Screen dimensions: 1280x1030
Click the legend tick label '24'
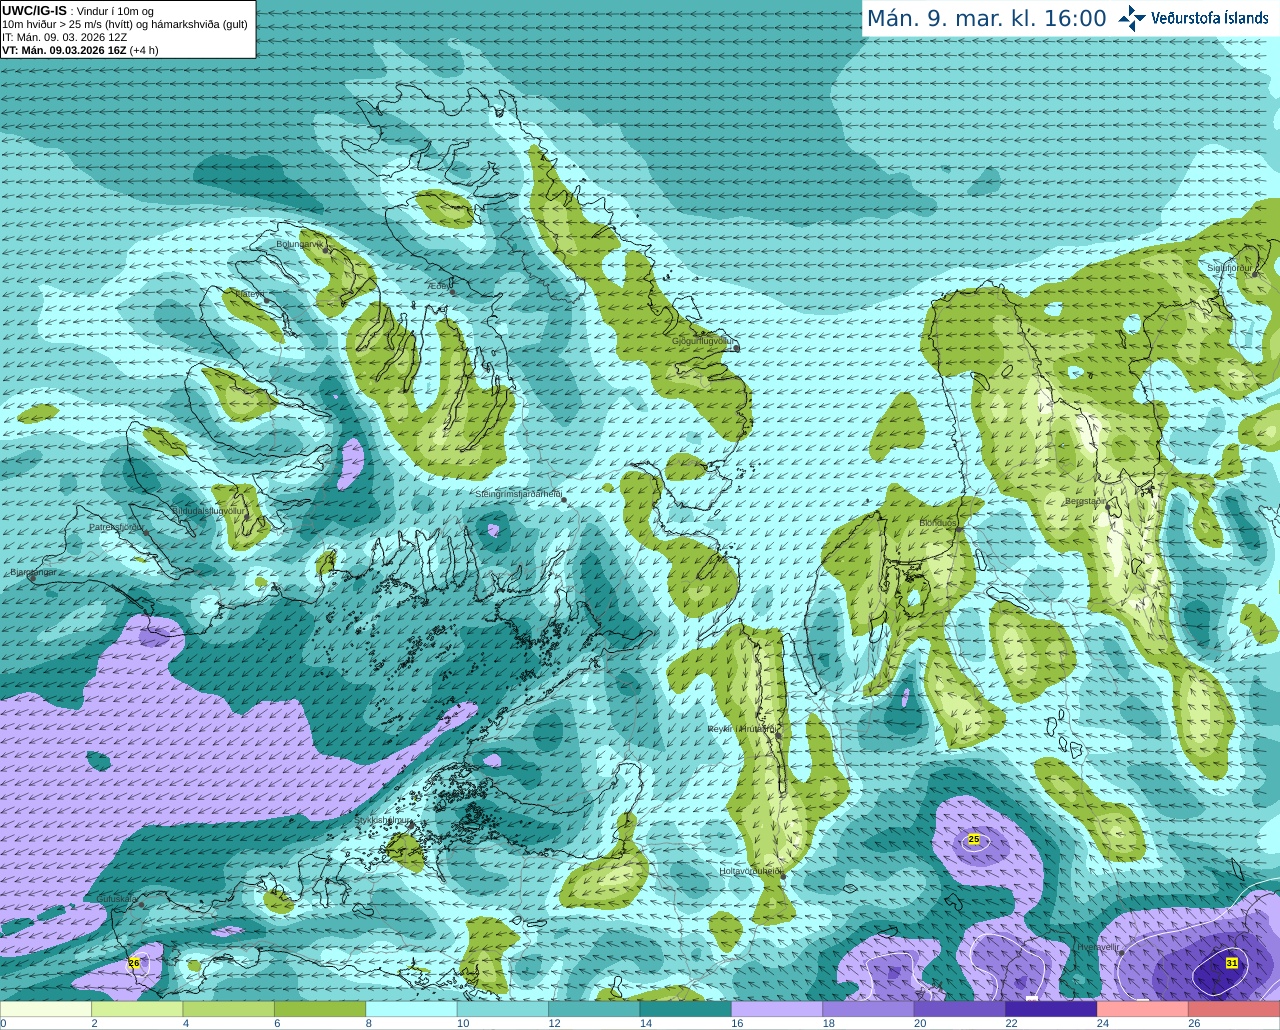(1103, 1024)
